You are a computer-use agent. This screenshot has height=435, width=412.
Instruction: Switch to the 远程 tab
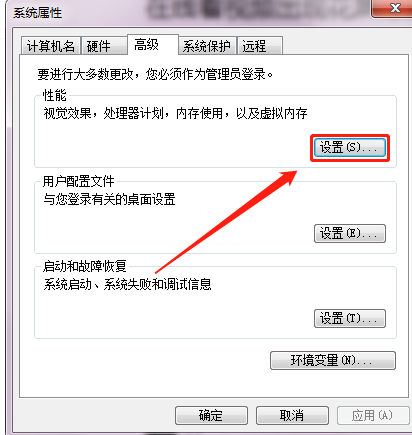pos(260,46)
